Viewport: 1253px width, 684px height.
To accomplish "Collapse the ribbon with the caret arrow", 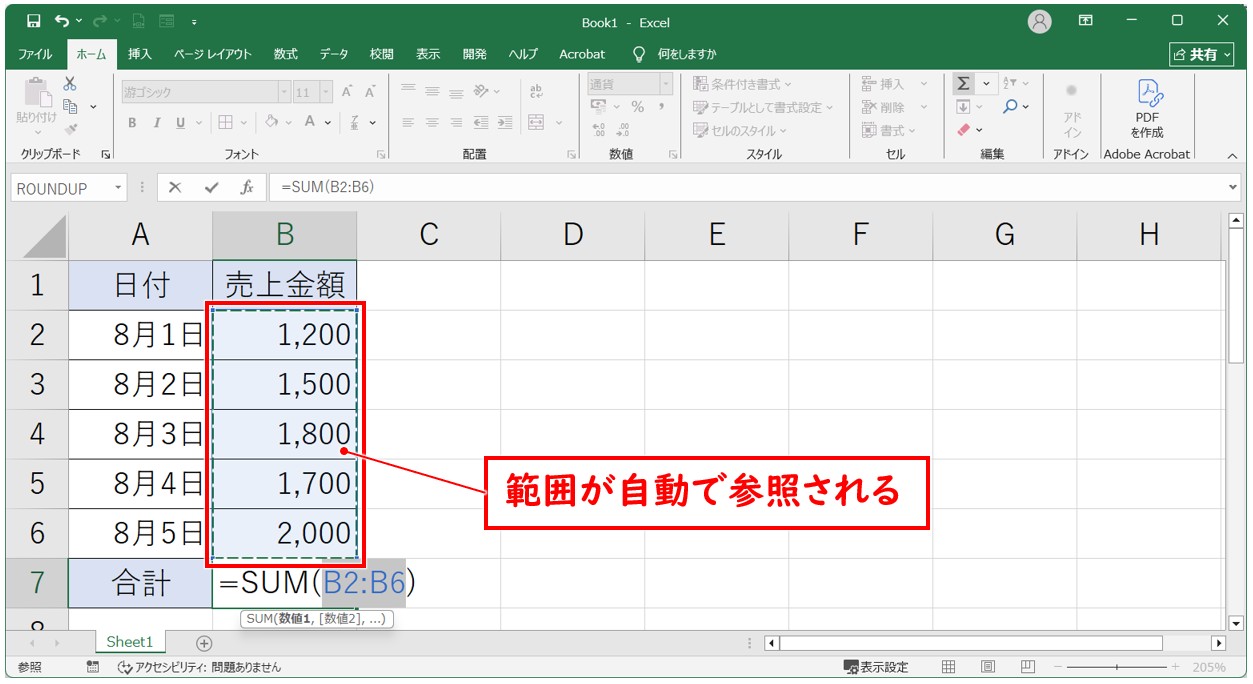I will pos(1232,155).
